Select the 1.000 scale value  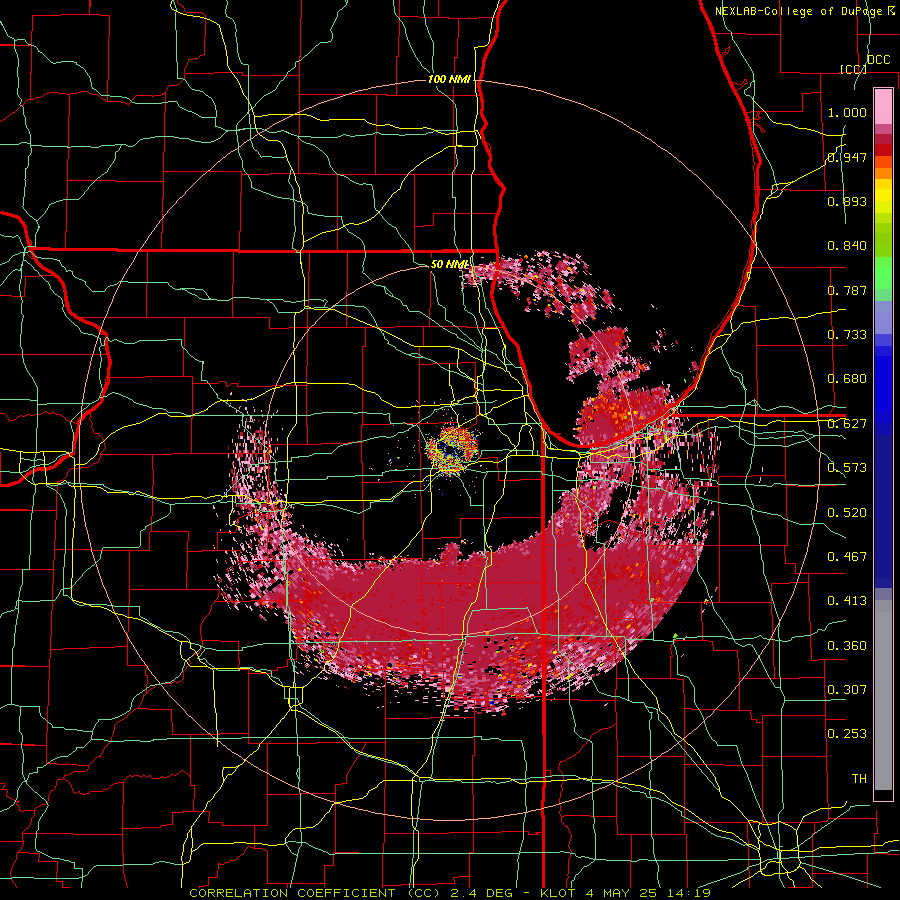click(x=847, y=112)
